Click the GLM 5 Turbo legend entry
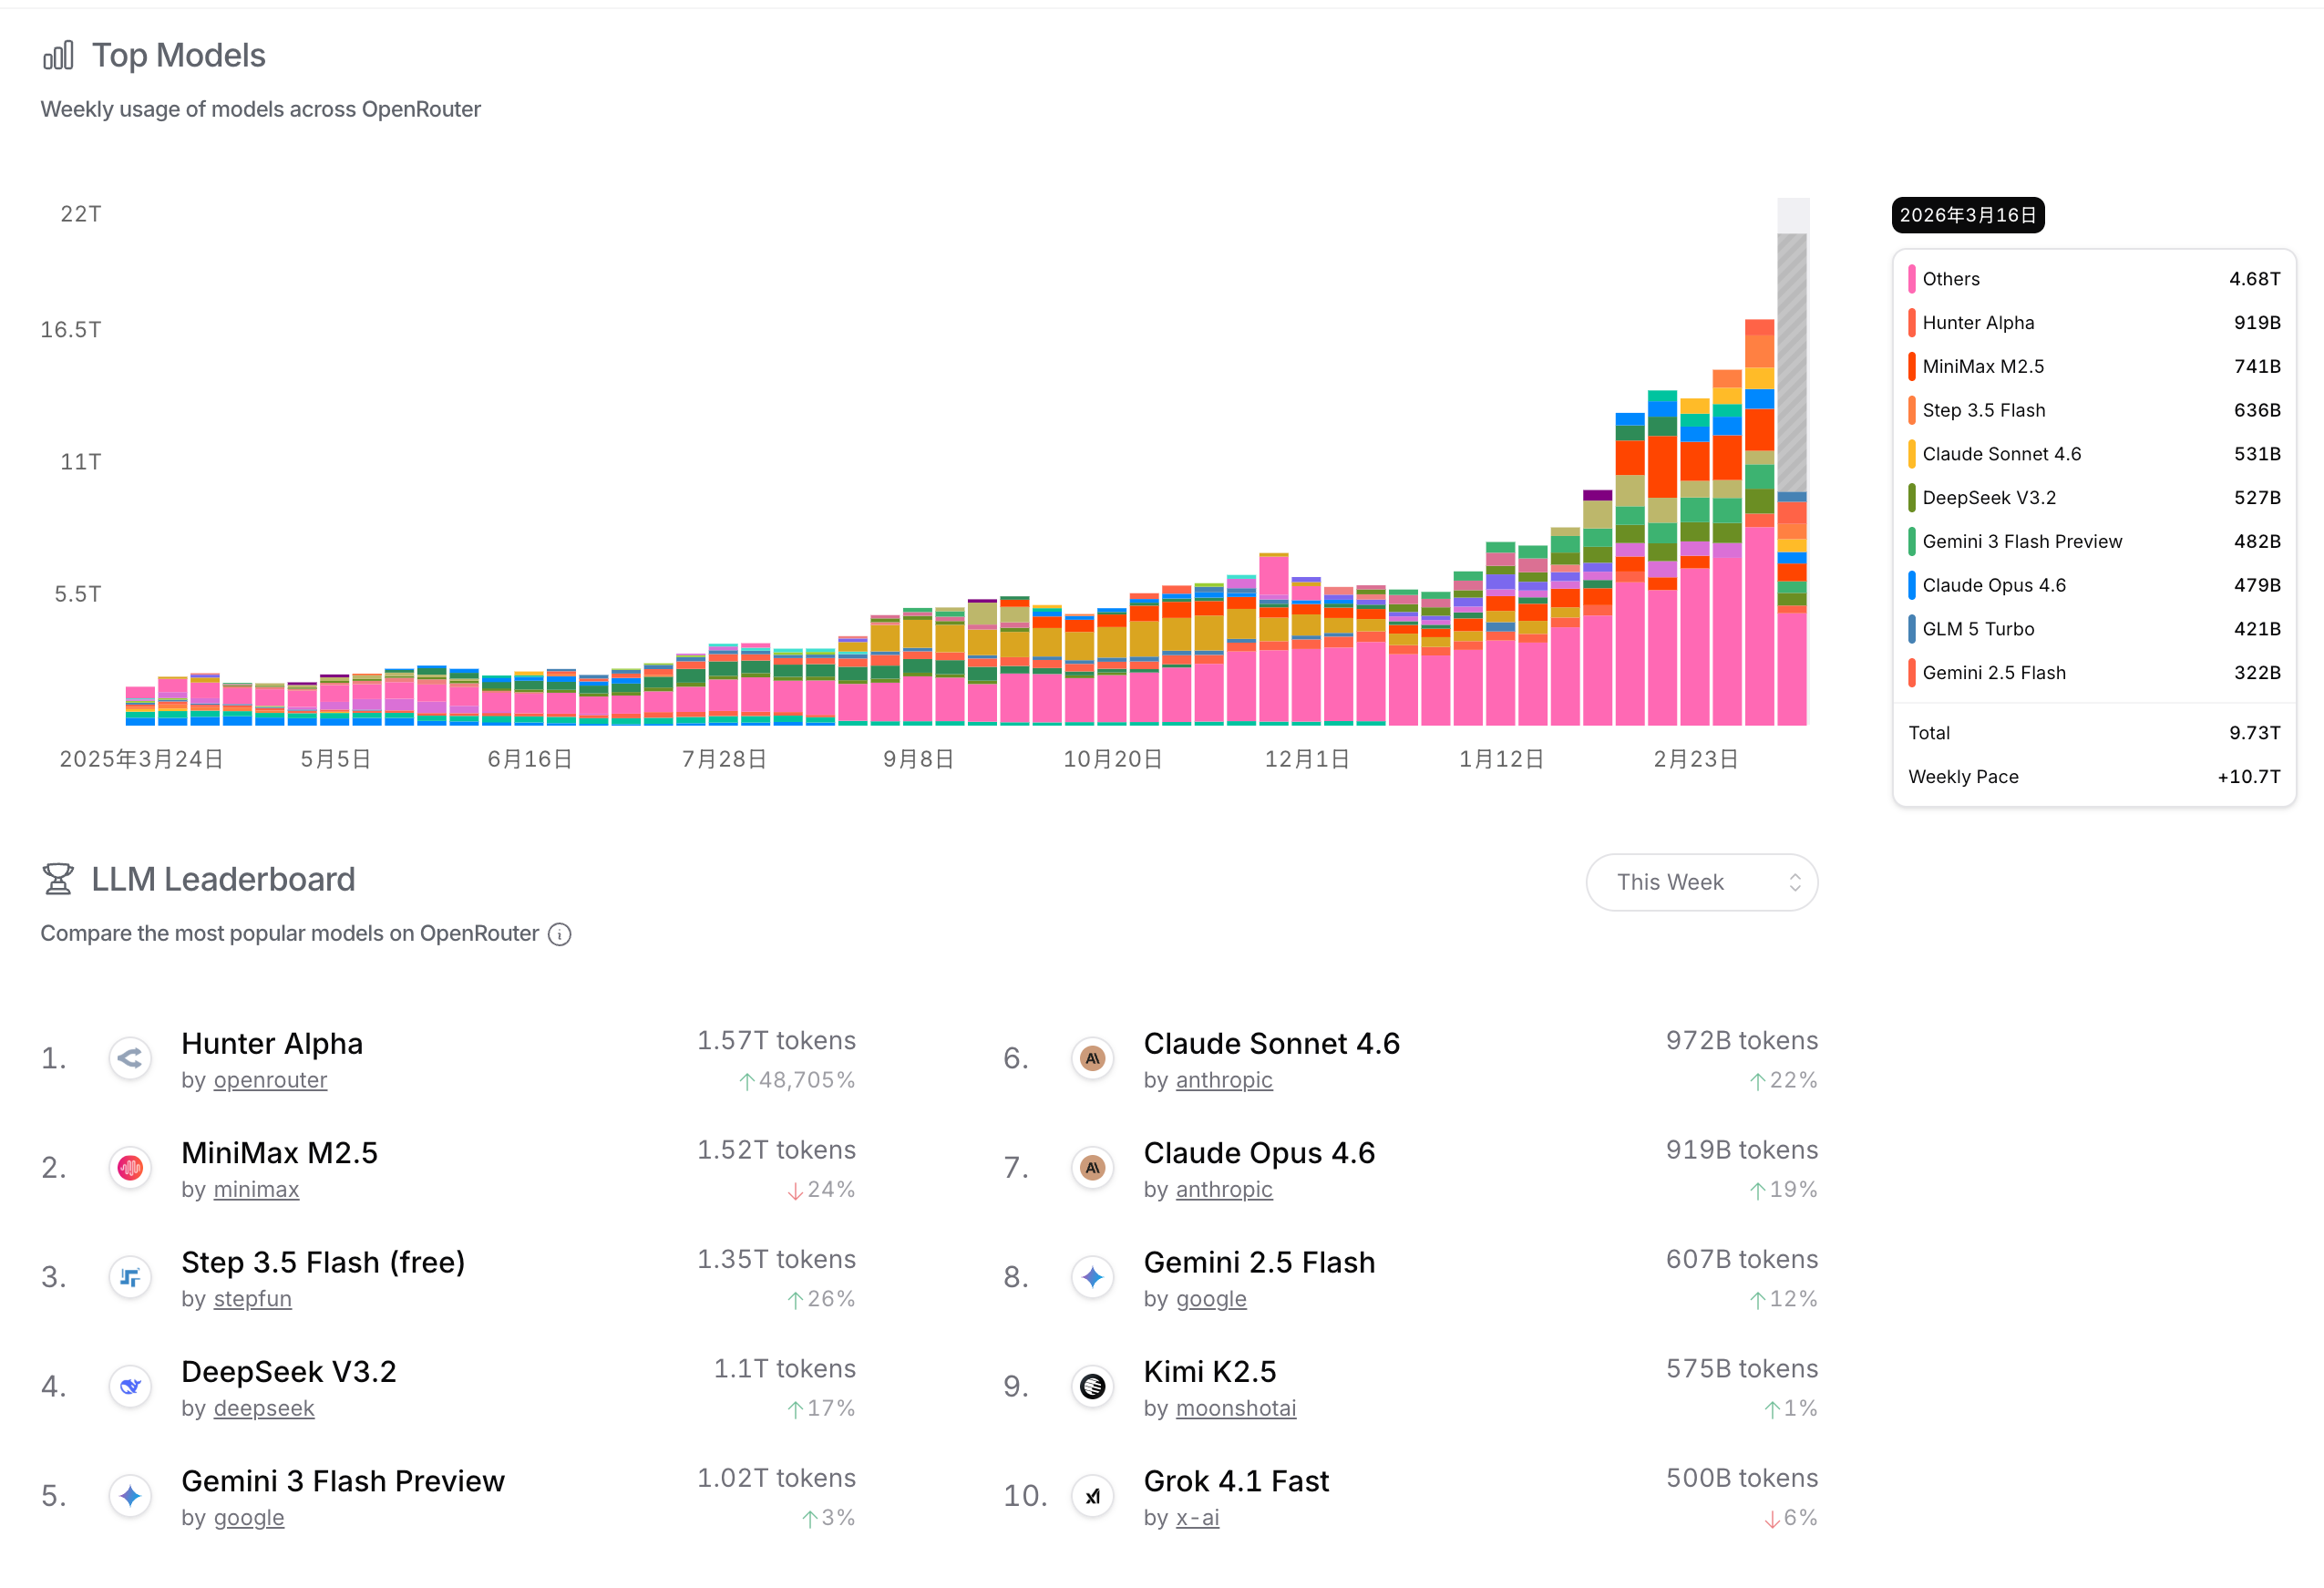 tap(1978, 629)
